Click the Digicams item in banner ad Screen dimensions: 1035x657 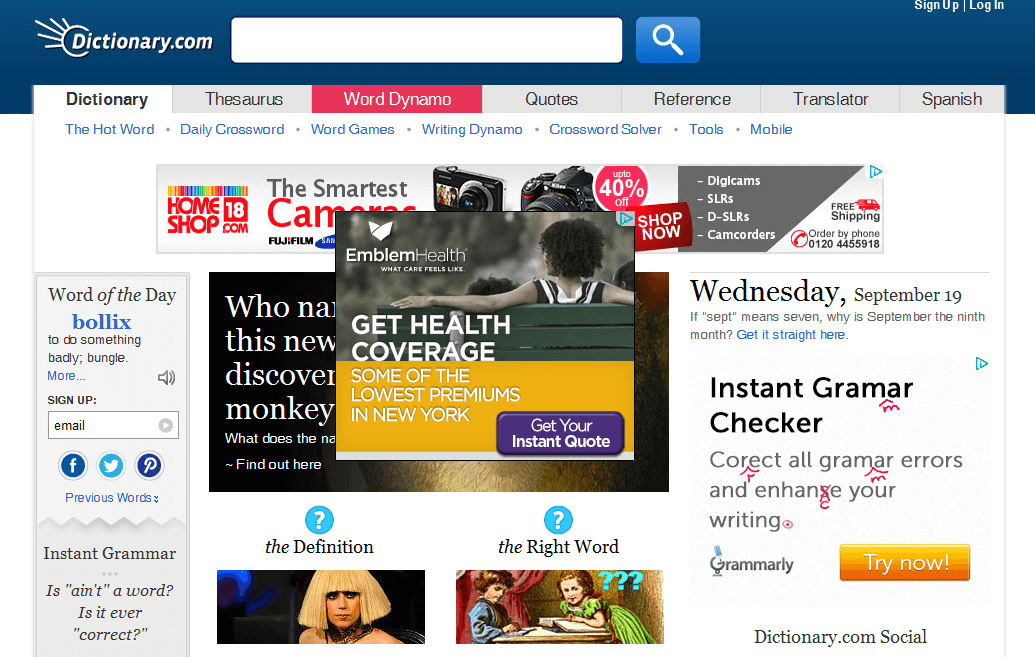click(x=729, y=181)
